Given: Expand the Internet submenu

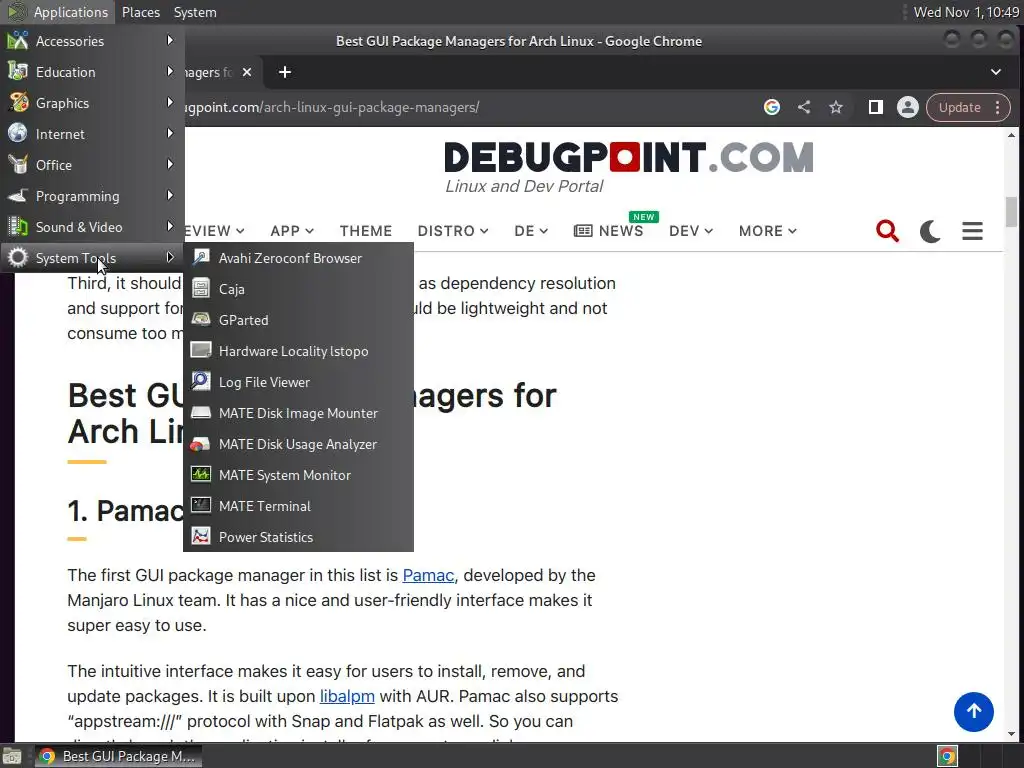Looking at the screenshot, I should tap(92, 134).
